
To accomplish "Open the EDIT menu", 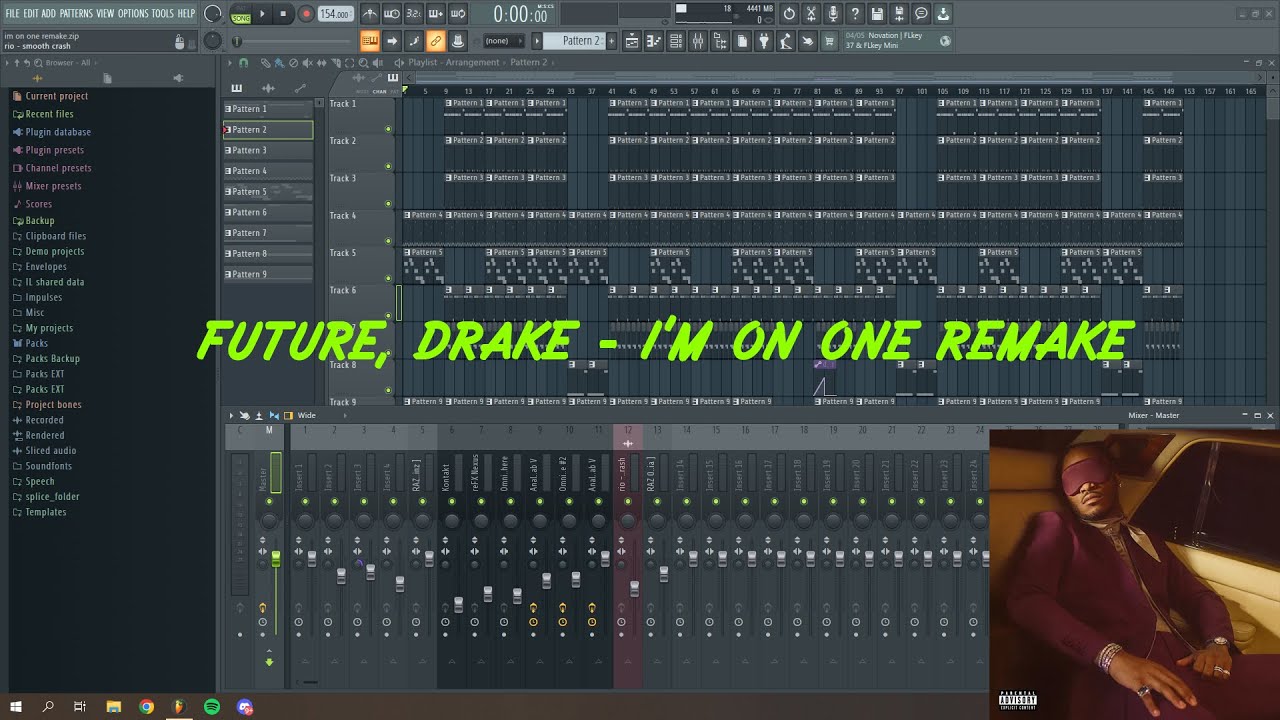I will tap(31, 14).
